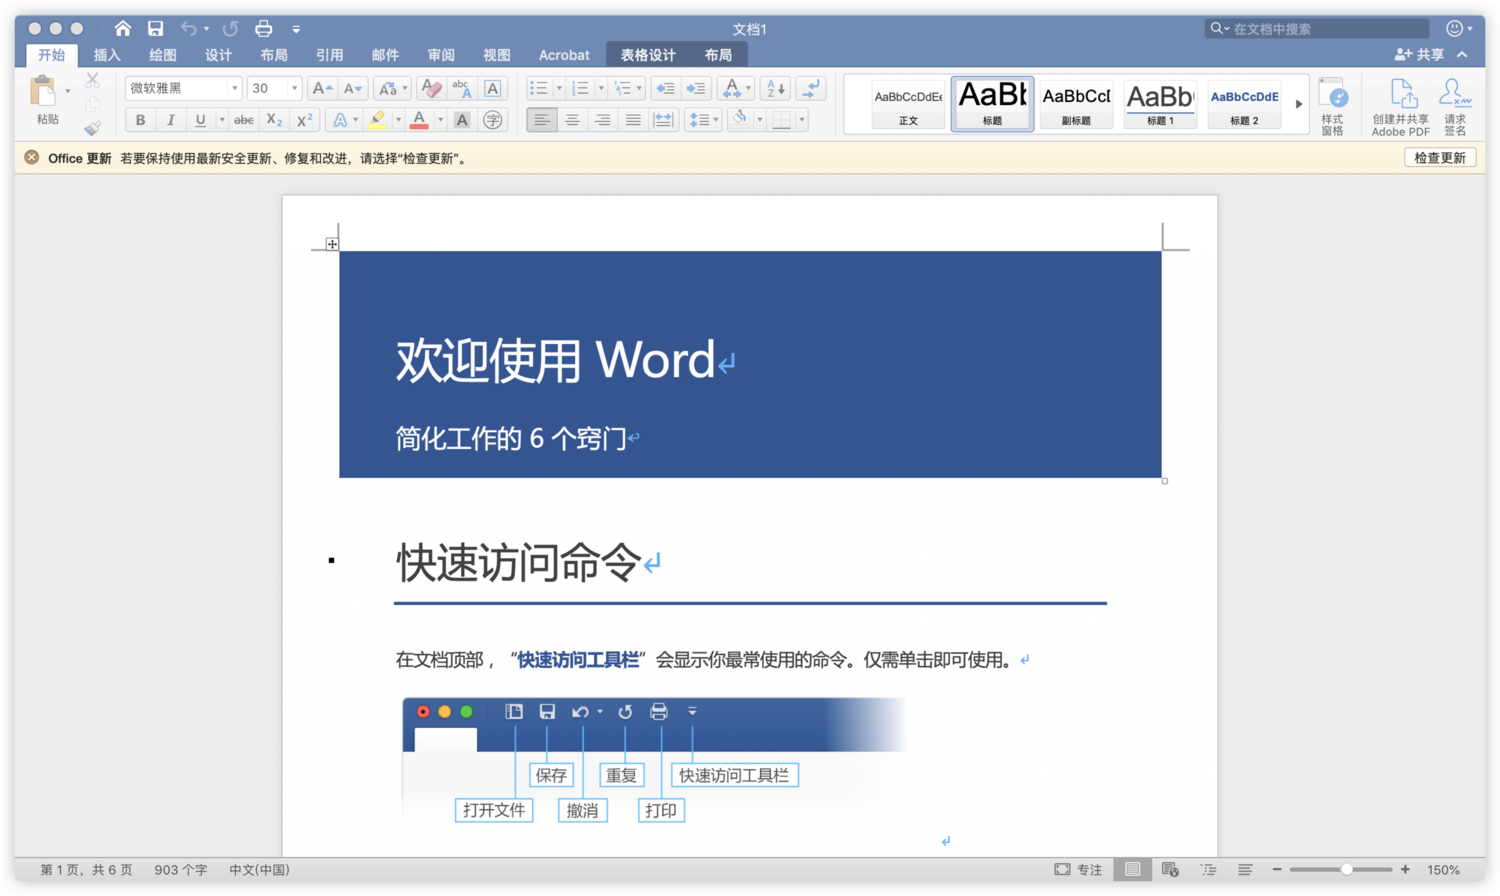Click the 共享 share button

tap(1420, 55)
